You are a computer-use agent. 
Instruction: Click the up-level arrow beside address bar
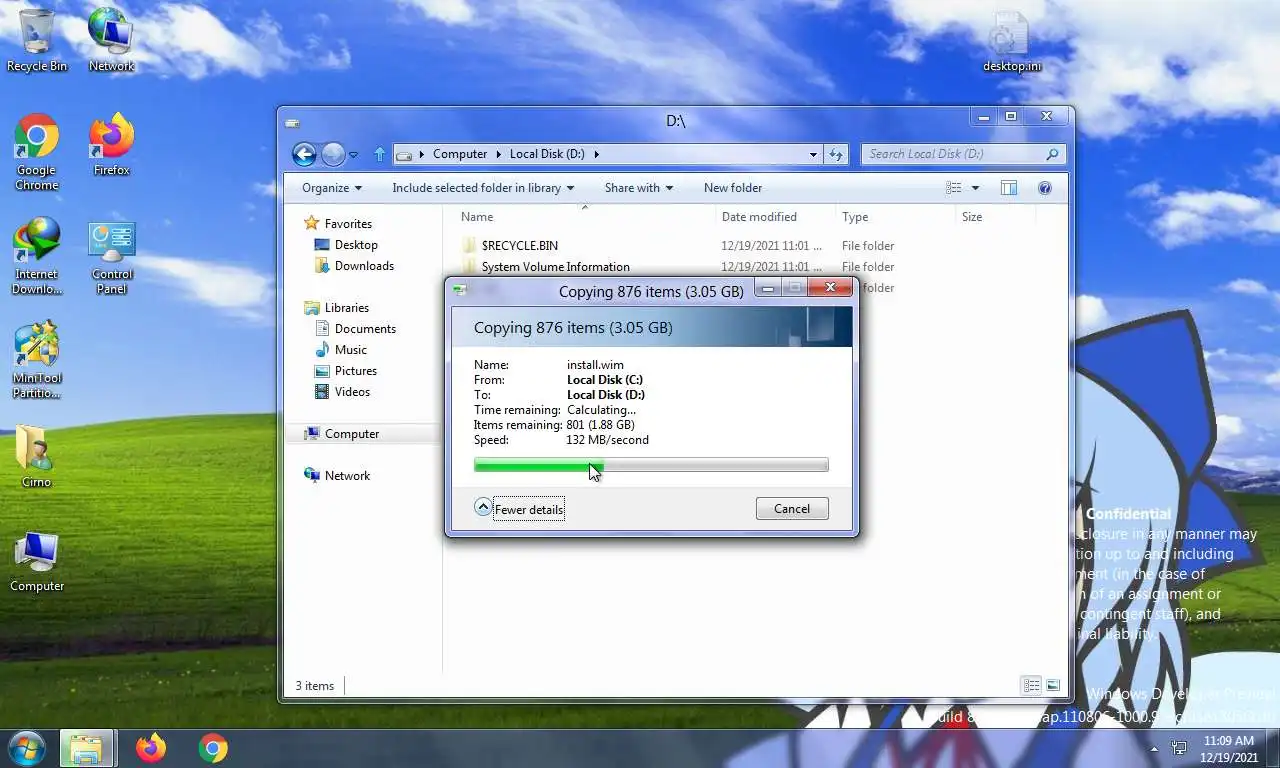pyautogui.click(x=379, y=154)
